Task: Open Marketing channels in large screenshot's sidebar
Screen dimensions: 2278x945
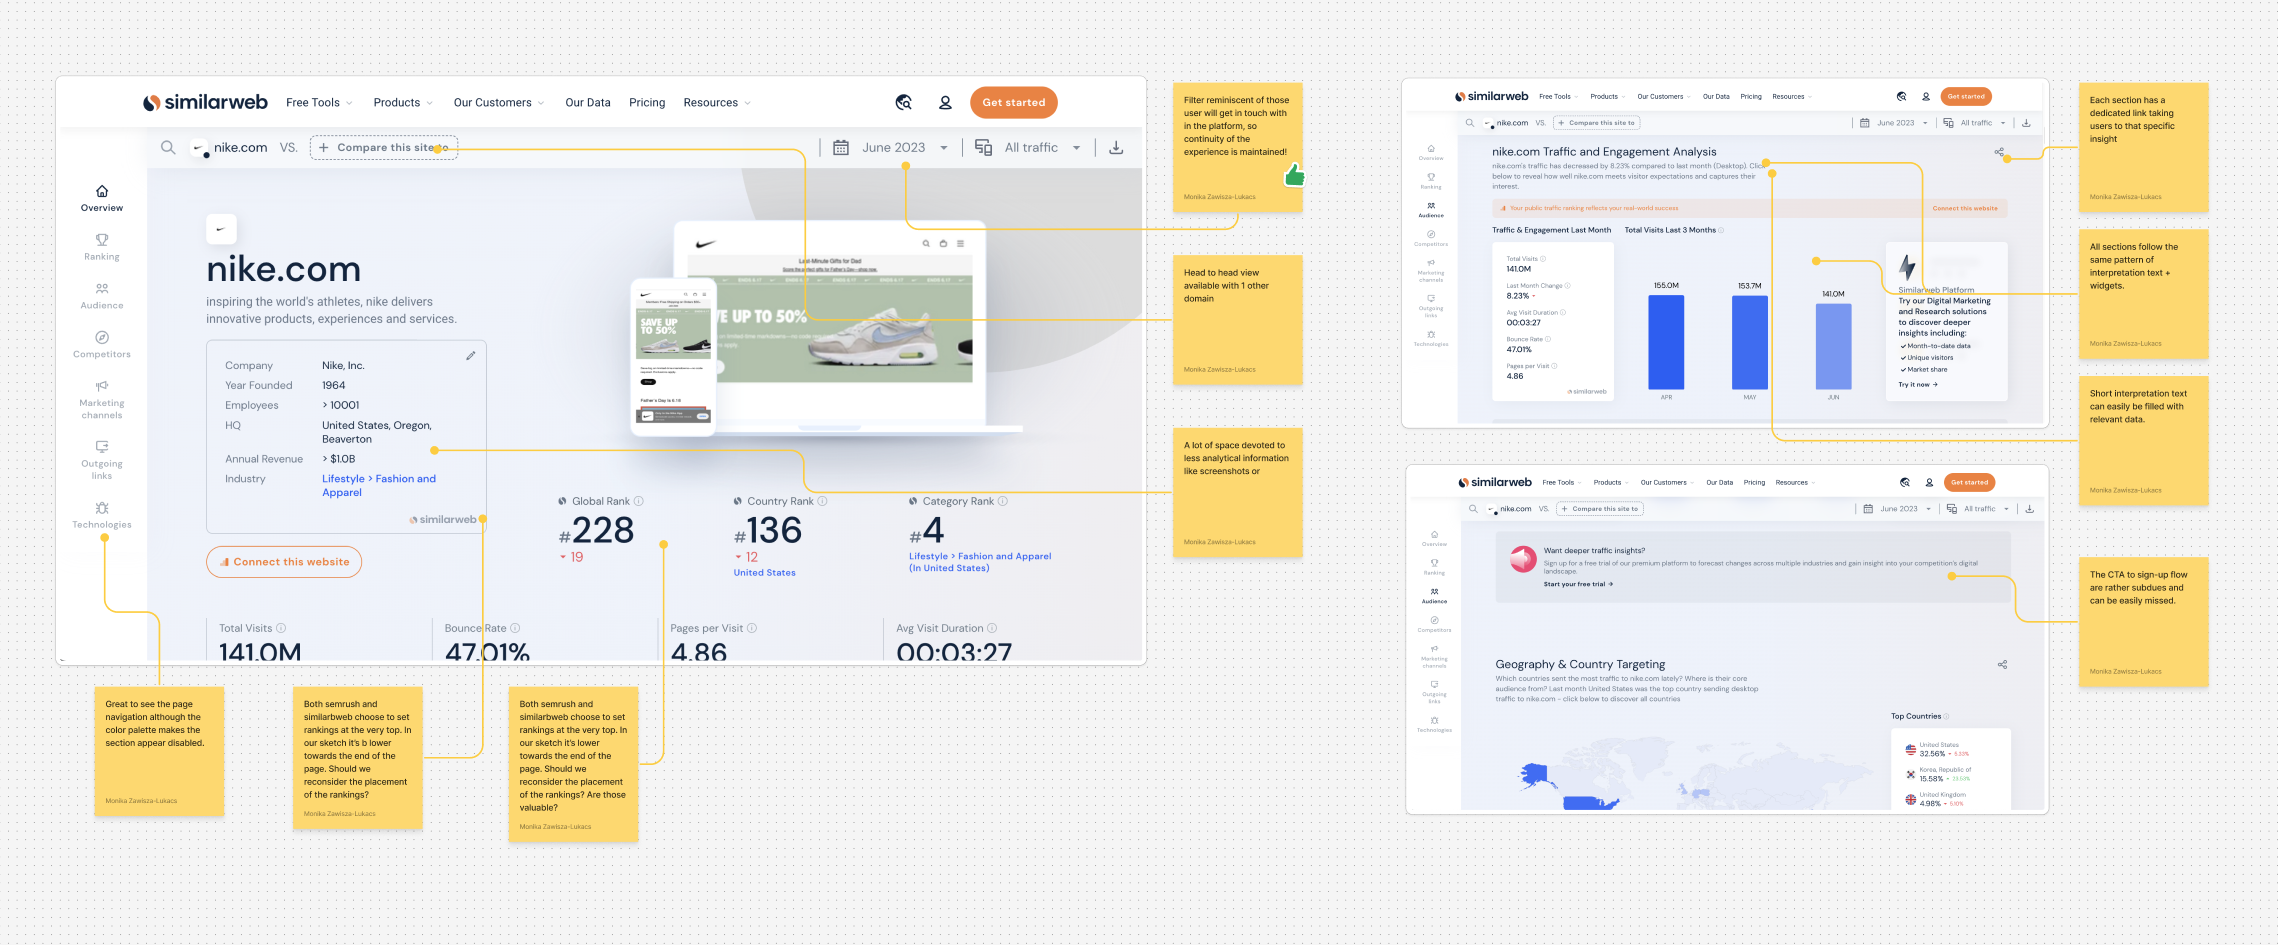Action: pos(102,400)
